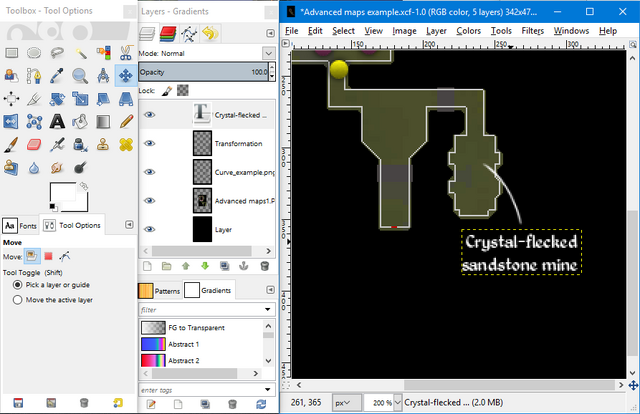Select the Select by Color tool
The height and width of the screenshot is (414, 640).
[103, 53]
